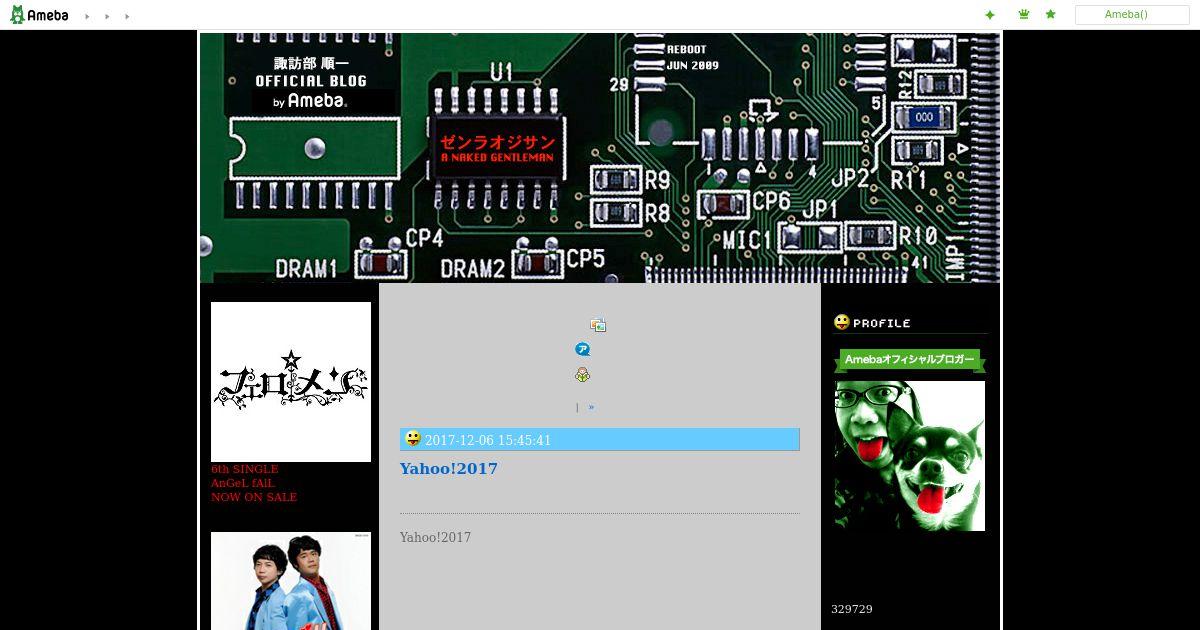The height and width of the screenshot is (630, 1200).
Task: Select the Yahoo!2017 body text
Action: (435, 538)
